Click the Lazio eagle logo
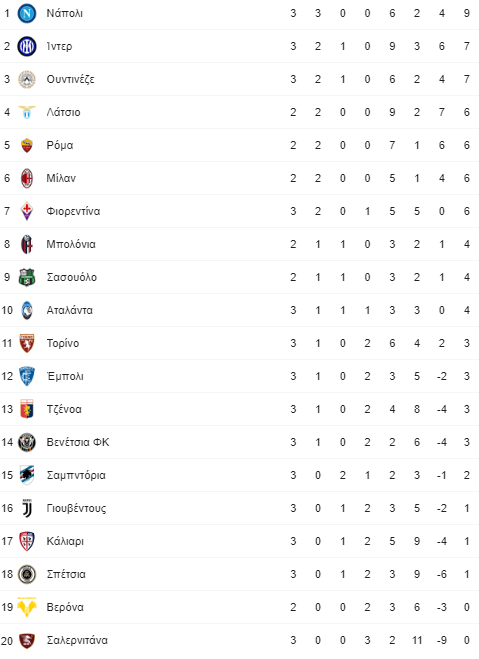The width and height of the screenshot is (479, 659). click(x=27, y=112)
